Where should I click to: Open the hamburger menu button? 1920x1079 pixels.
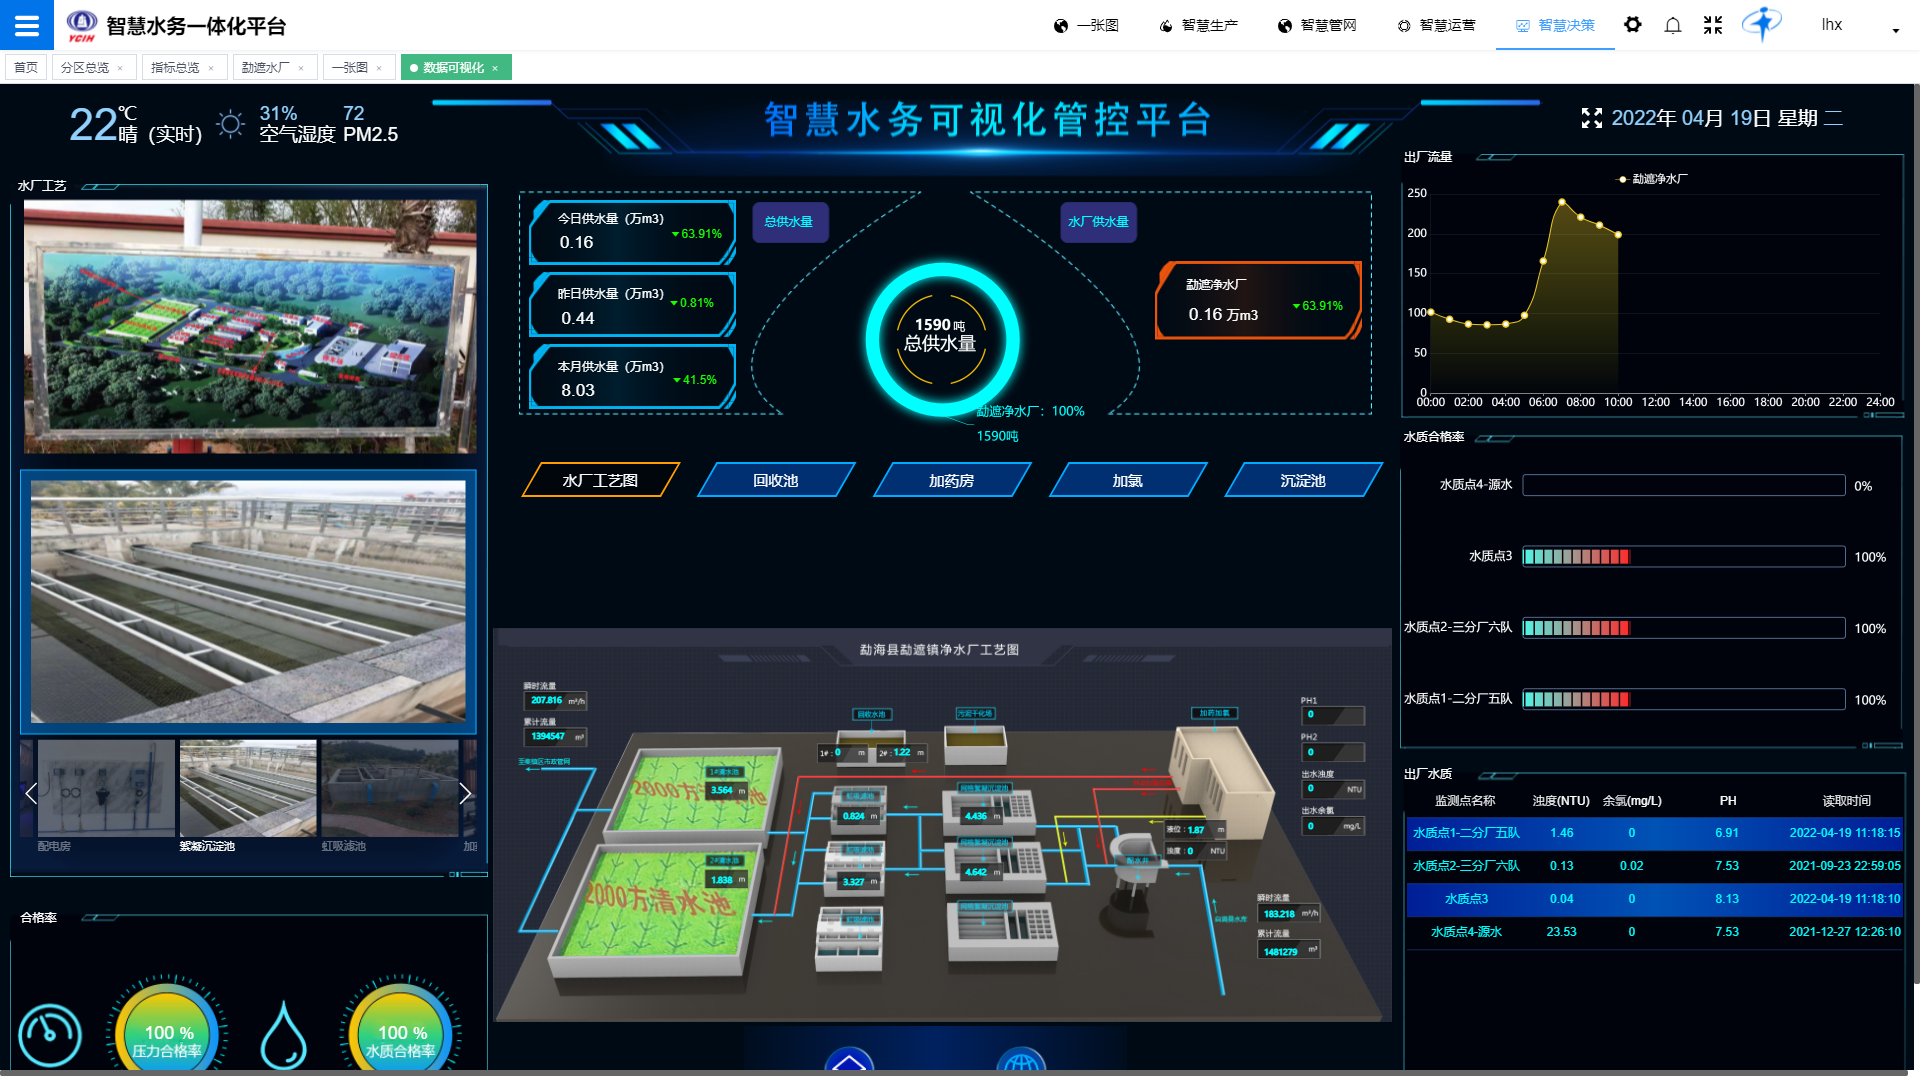coord(26,25)
